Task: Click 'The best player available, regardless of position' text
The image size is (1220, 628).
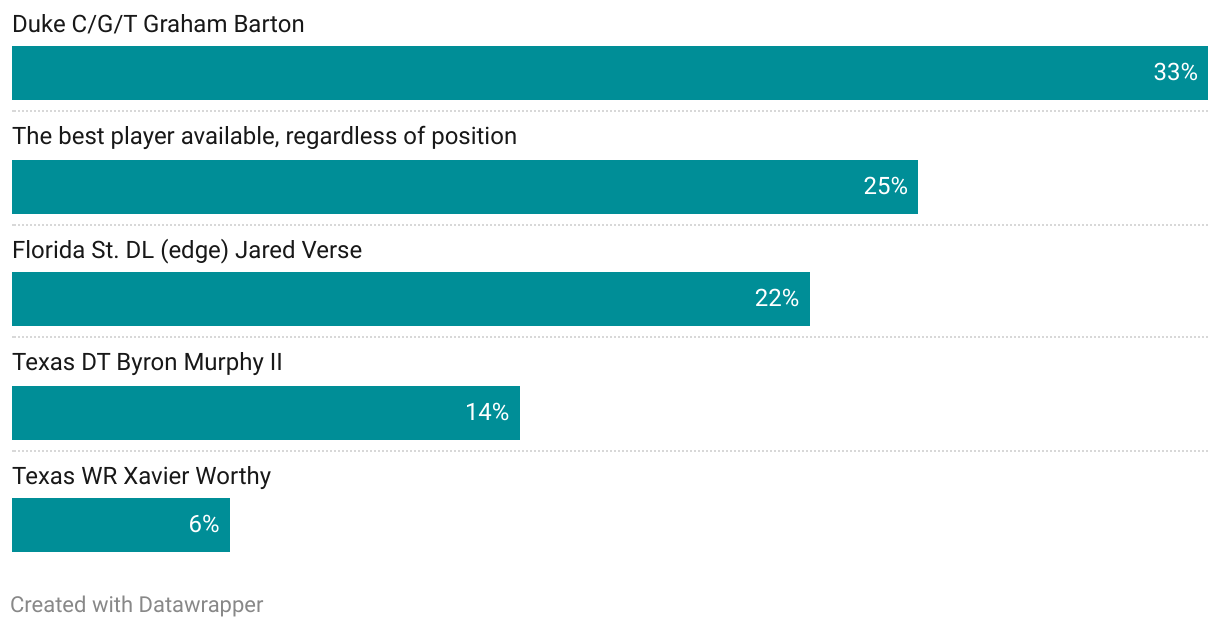Action: click(x=264, y=136)
